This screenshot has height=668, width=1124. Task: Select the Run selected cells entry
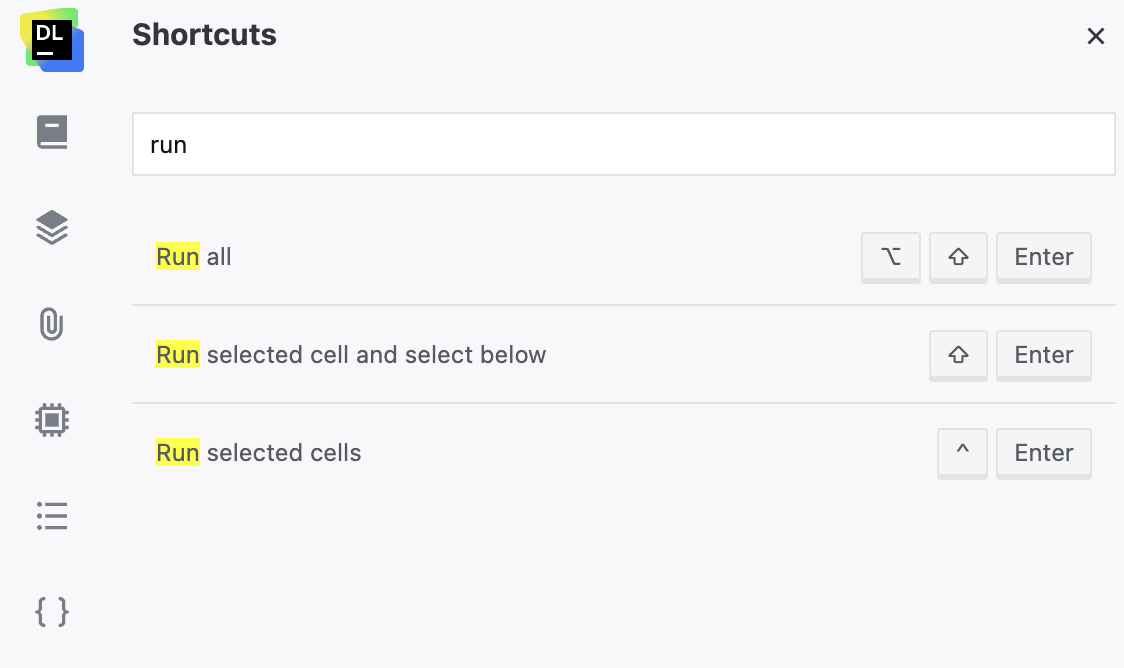[258, 453]
